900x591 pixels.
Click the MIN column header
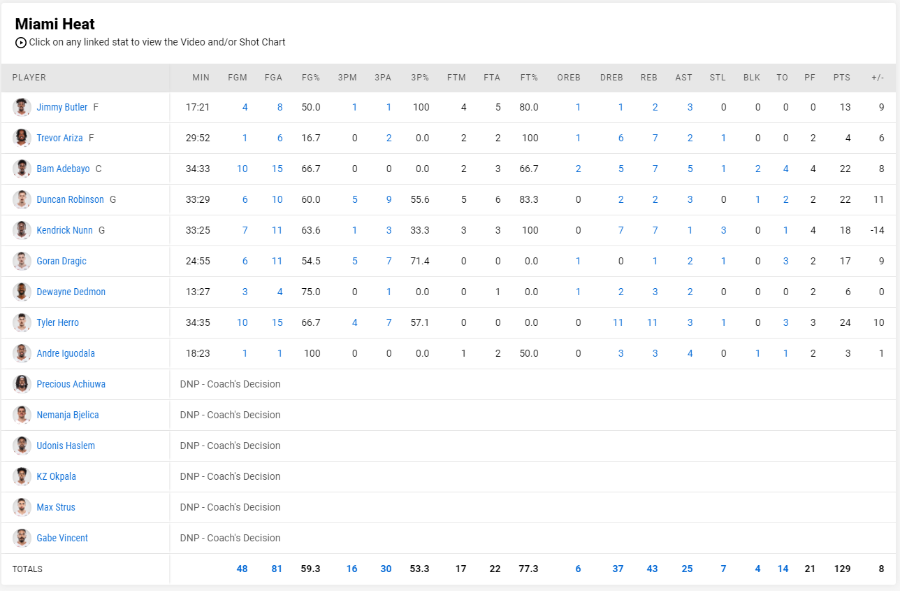tap(201, 77)
